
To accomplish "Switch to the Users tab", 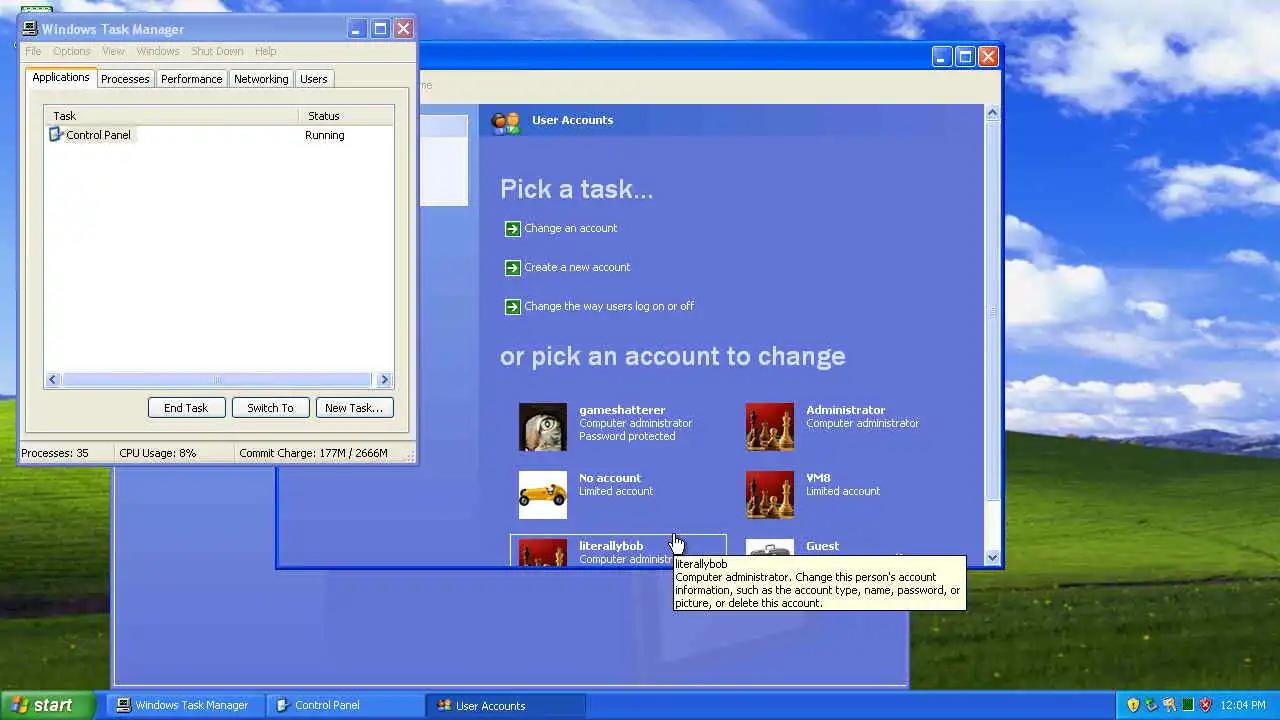I will tap(314, 79).
